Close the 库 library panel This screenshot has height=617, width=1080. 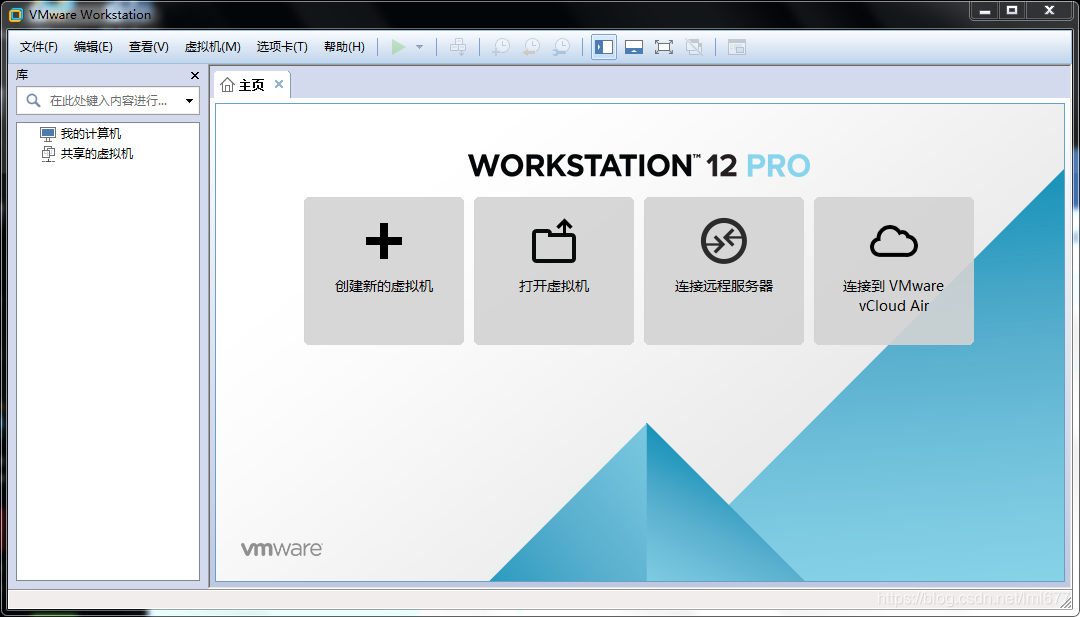[x=195, y=76]
